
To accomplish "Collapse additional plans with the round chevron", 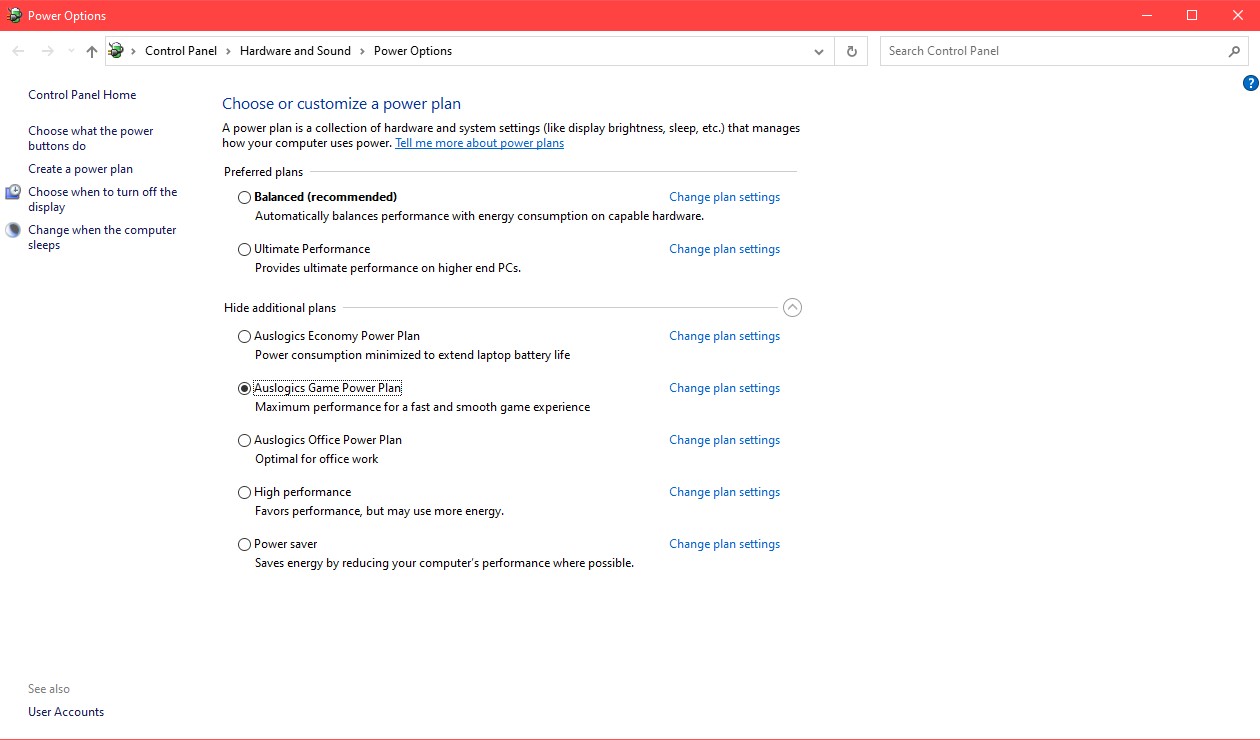I will point(792,308).
